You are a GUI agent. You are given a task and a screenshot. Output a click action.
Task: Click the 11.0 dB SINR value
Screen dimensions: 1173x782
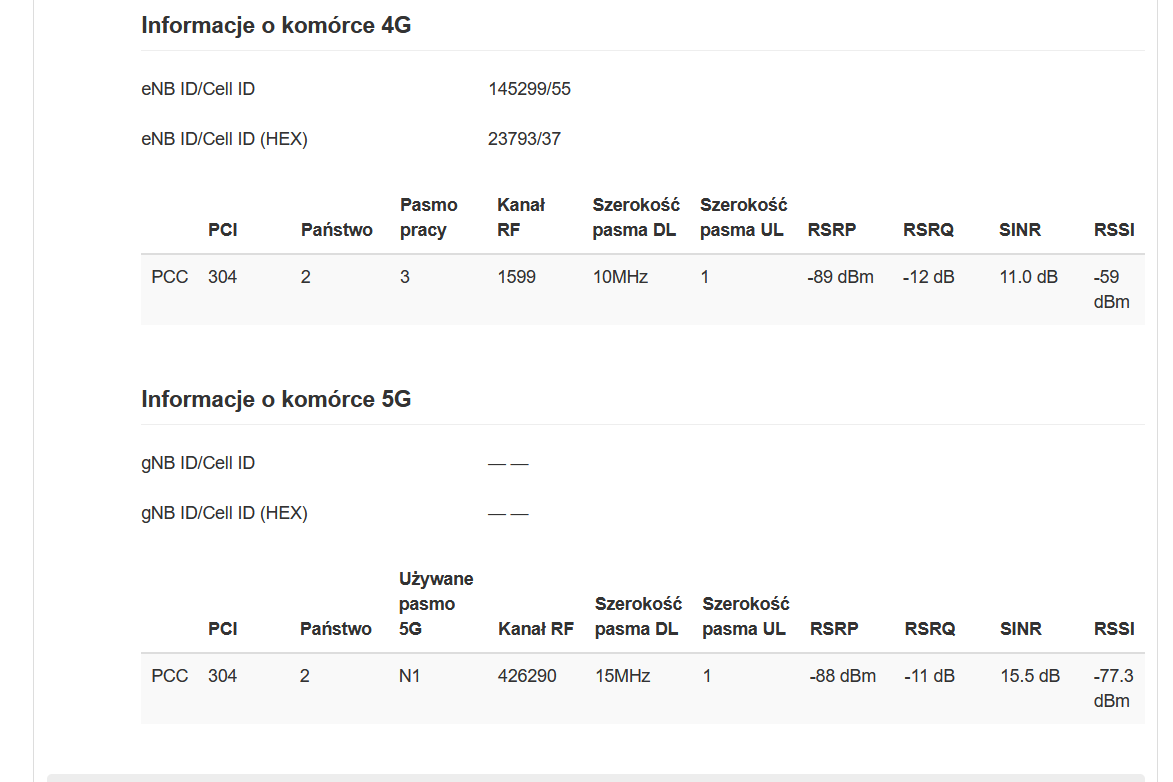pyautogui.click(x=1029, y=277)
